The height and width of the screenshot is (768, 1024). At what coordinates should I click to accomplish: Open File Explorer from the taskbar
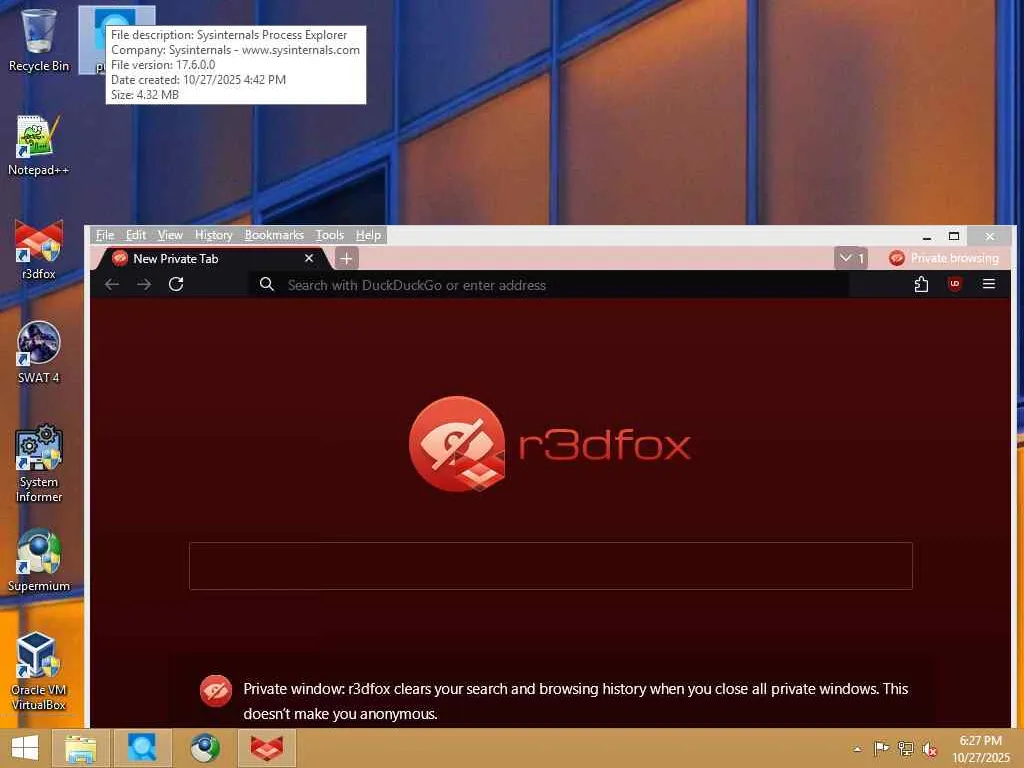pyautogui.click(x=80, y=748)
